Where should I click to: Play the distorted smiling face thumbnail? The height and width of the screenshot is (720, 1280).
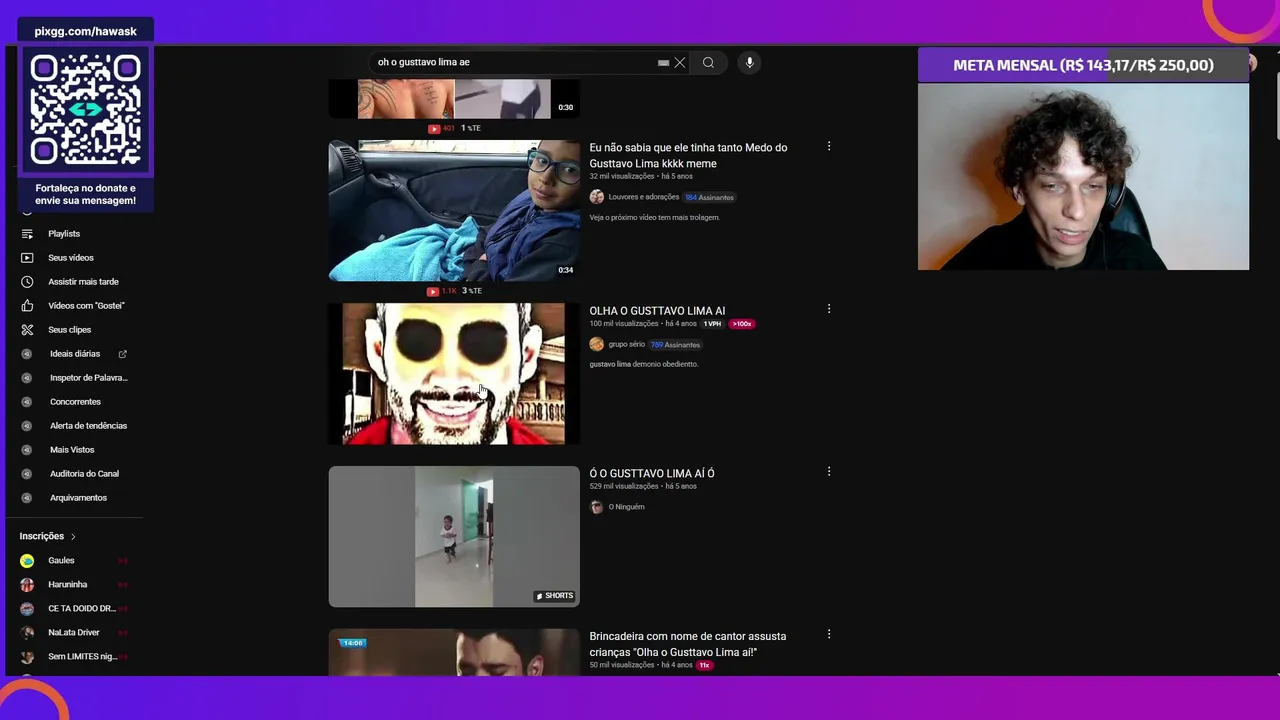(454, 374)
